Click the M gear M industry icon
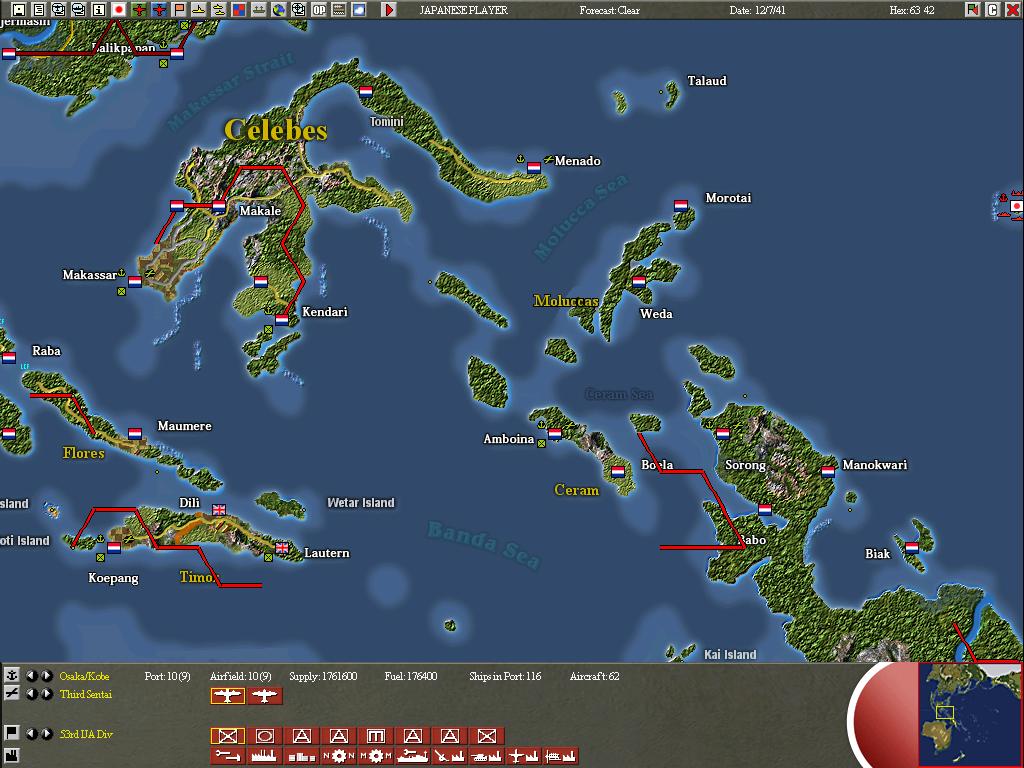The height and width of the screenshot is (768, 1024). coord(376,756)
